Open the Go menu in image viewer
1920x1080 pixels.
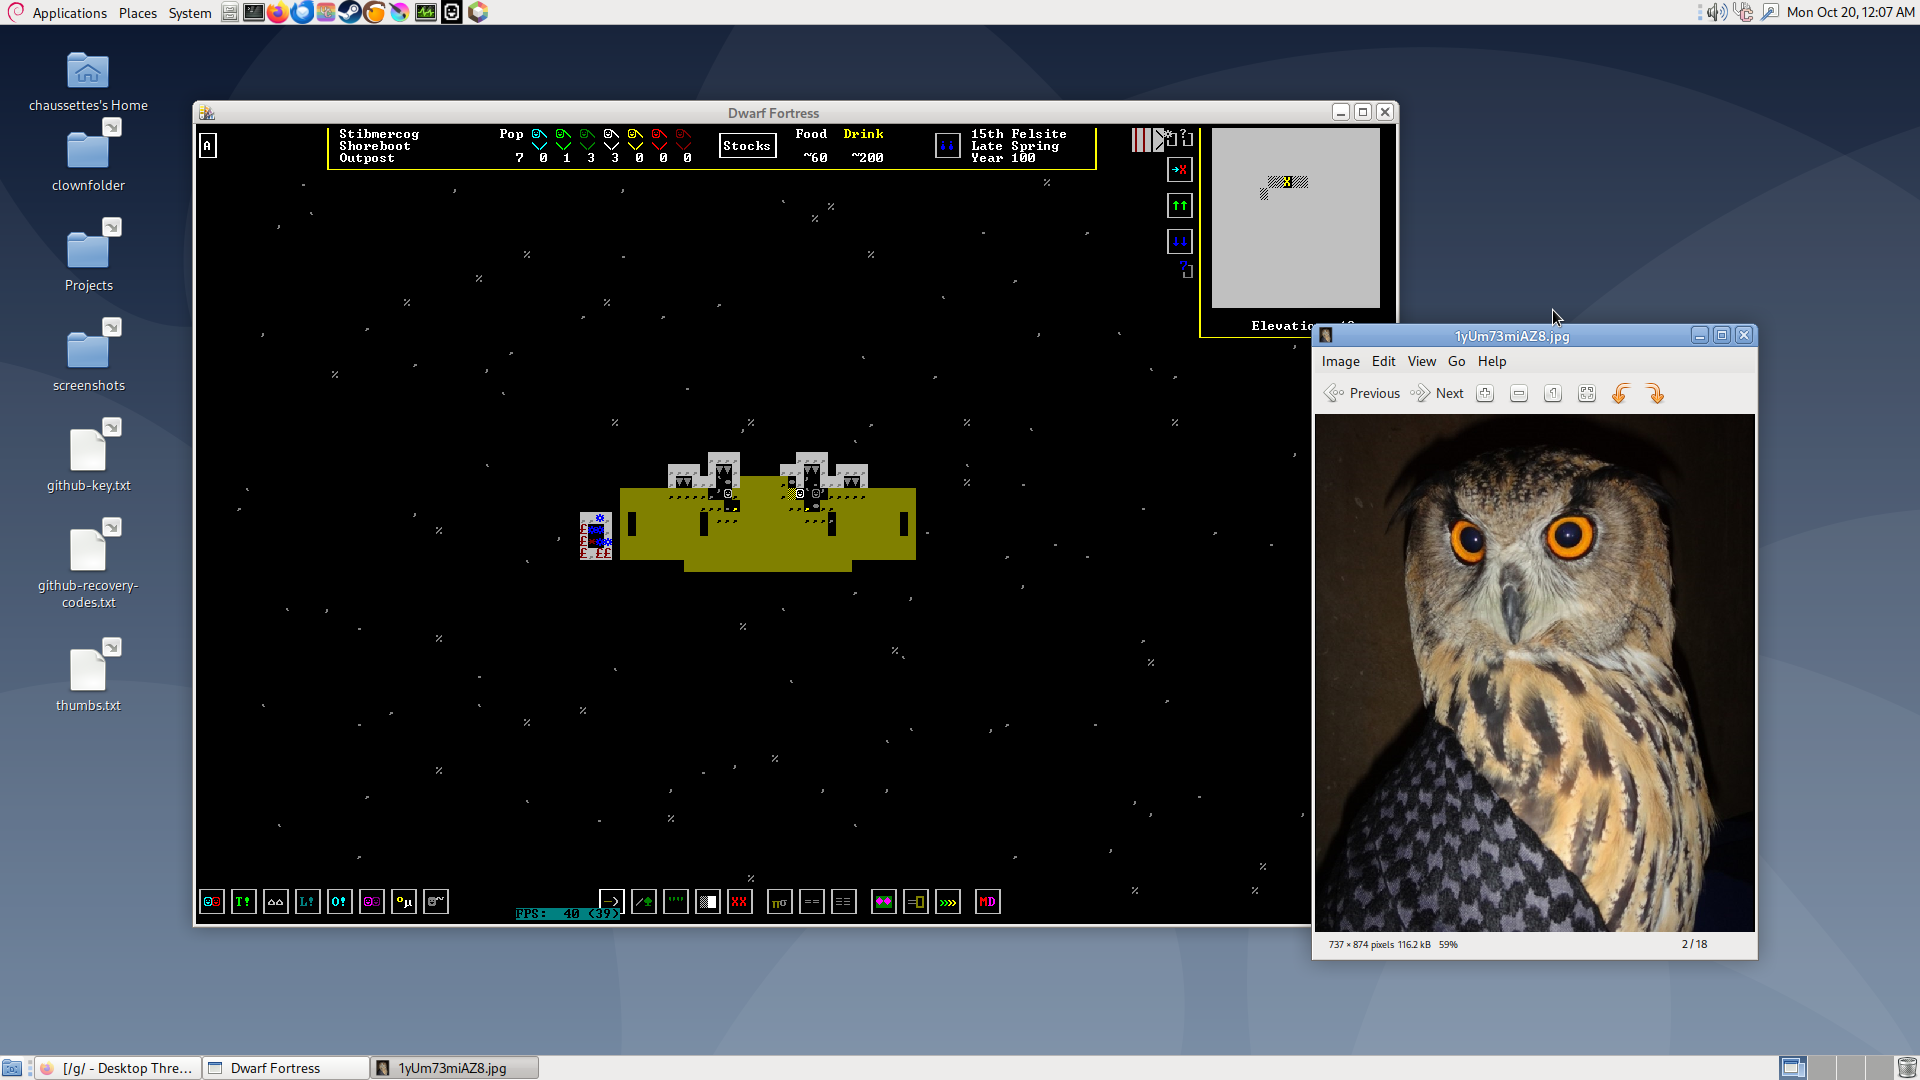click(1456, 362)
